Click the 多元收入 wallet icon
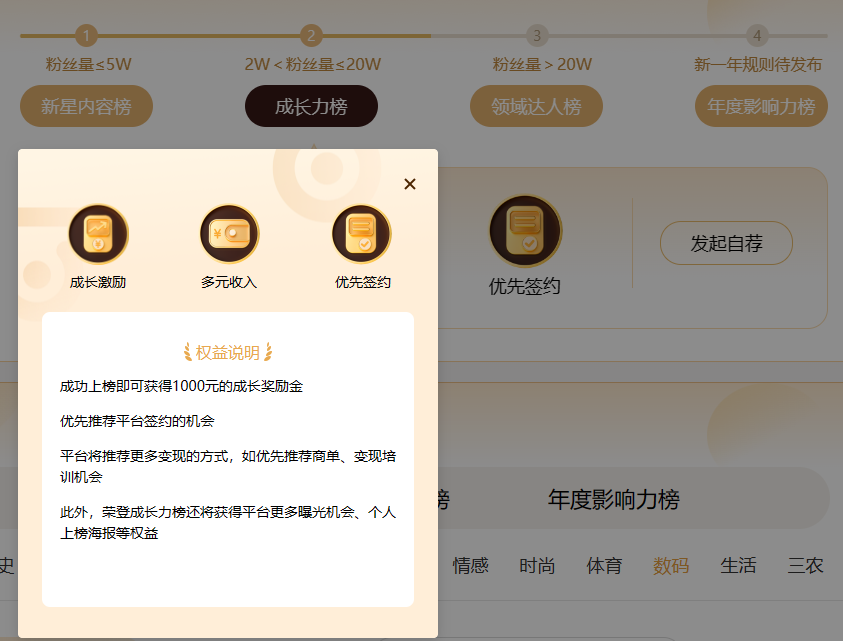The image size is (843, 641). (x=230, y=234)
